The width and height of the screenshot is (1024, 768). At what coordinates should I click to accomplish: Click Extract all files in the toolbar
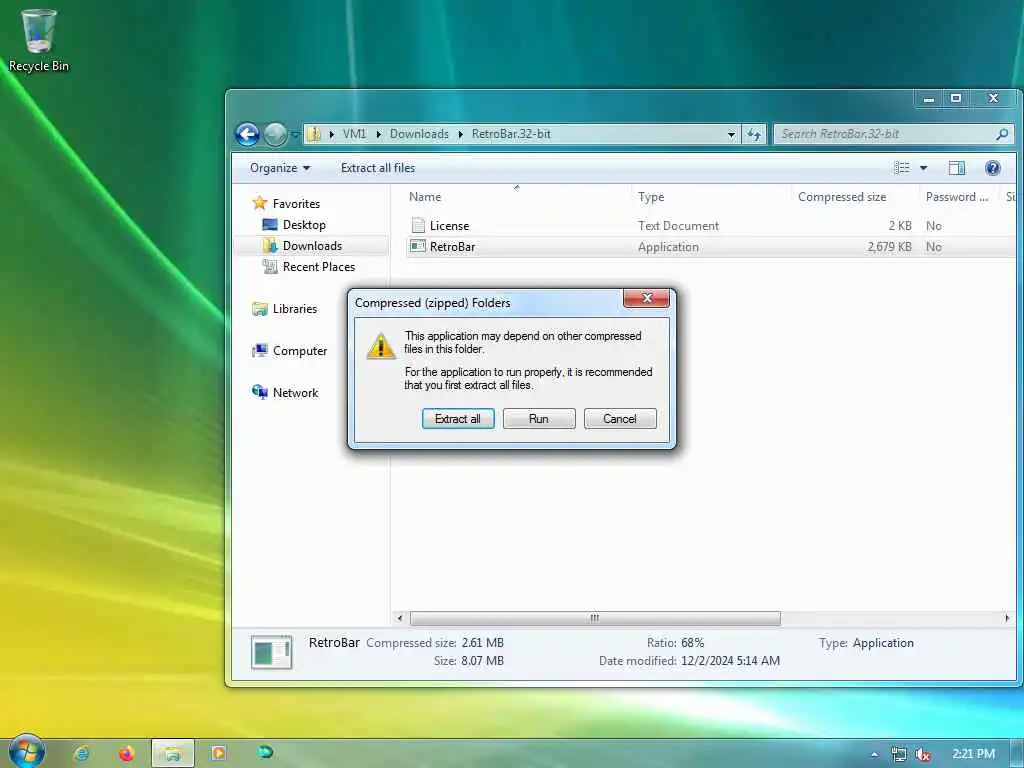pos(378,168)
